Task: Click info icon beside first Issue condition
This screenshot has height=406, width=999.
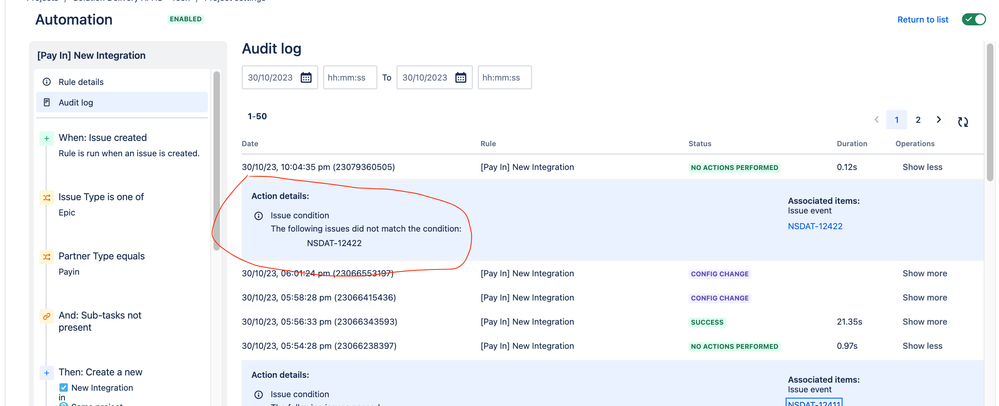Action: tap(259, 216)
